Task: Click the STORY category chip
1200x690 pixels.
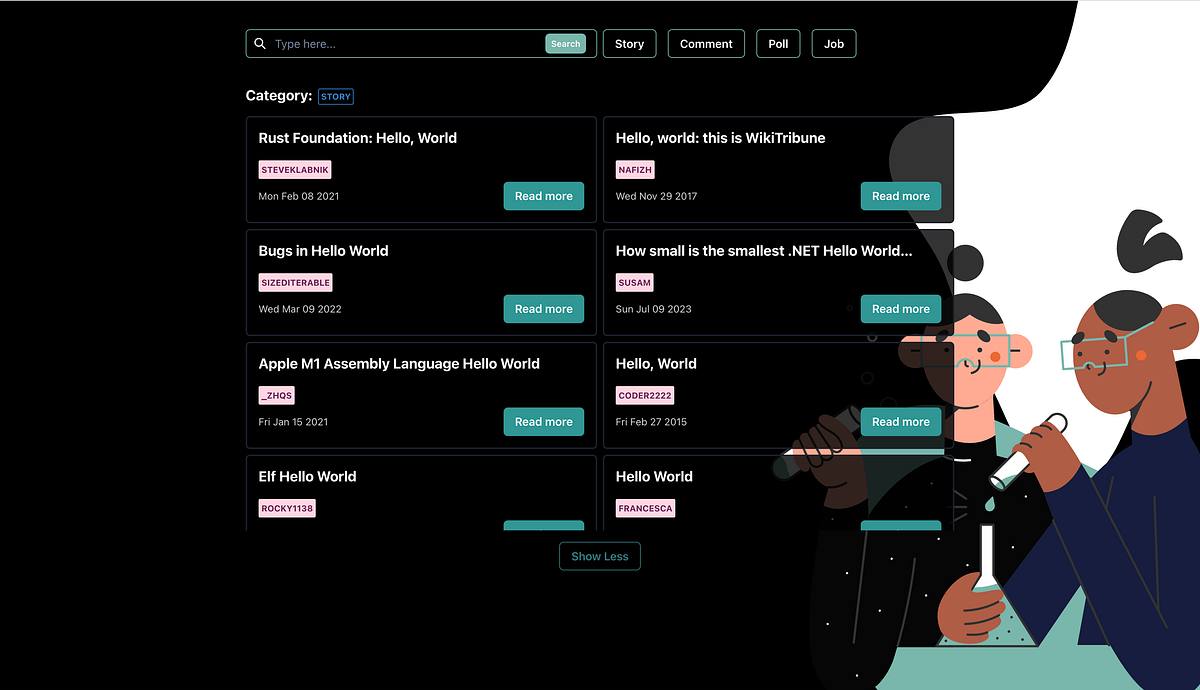Action: click(x=335, y=96)
